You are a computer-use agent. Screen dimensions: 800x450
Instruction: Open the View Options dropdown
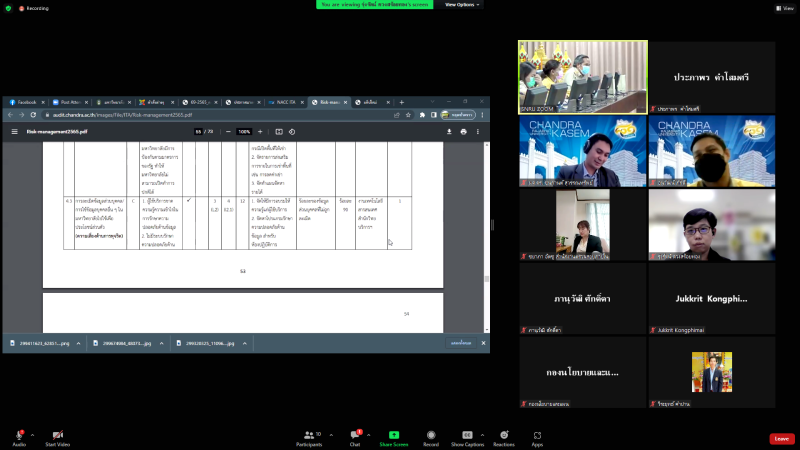click(x=461, y=4)
